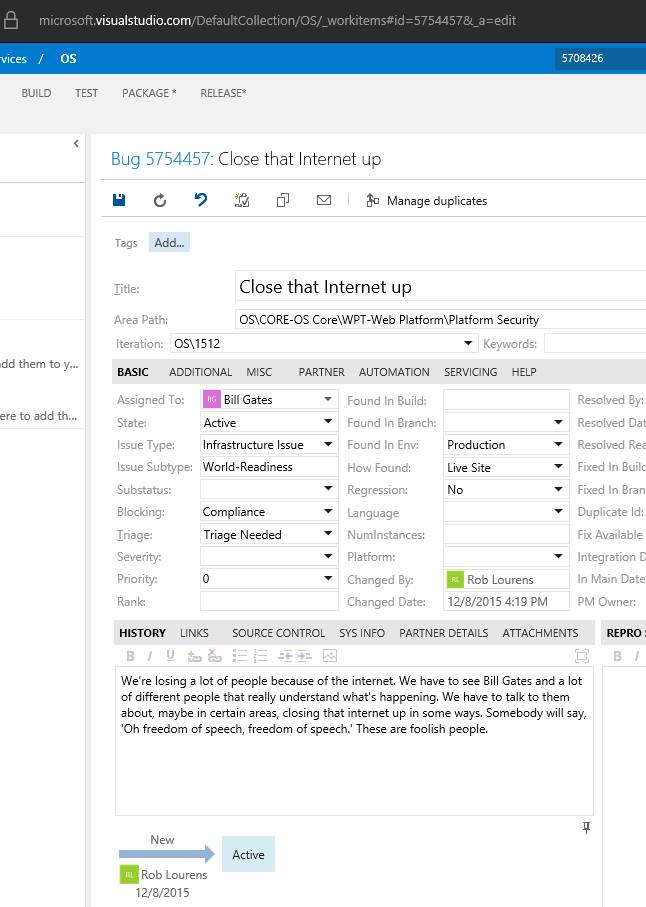Open the Issue Type dropdown
This screenshot has width=646, height=907.
point(328,444)
